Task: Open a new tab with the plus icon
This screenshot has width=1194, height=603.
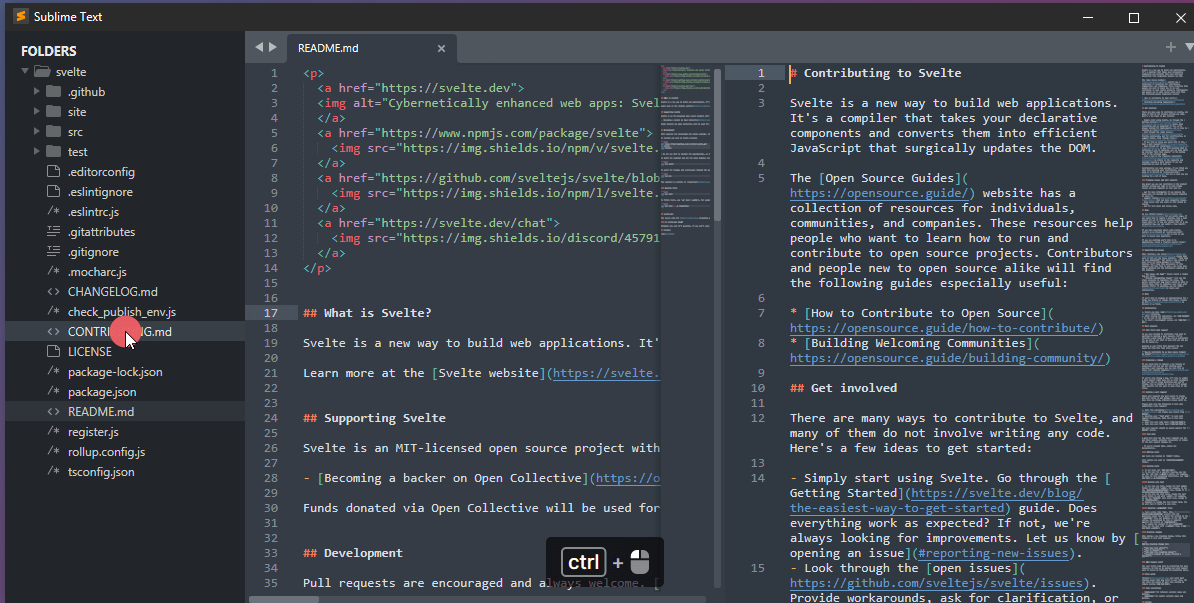Action: point(1169,47)
